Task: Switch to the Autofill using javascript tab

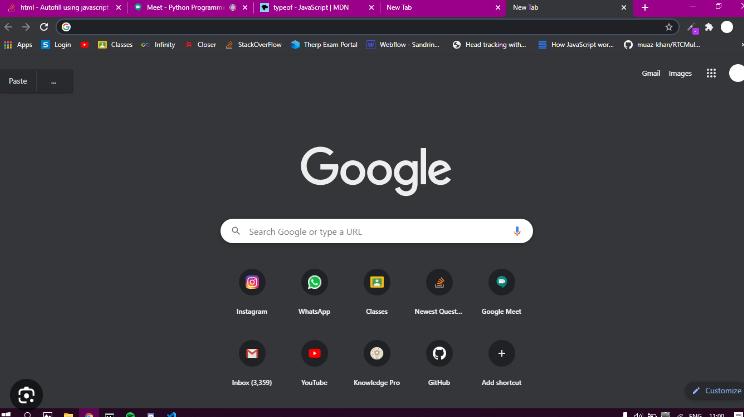Action: (64, 8)
